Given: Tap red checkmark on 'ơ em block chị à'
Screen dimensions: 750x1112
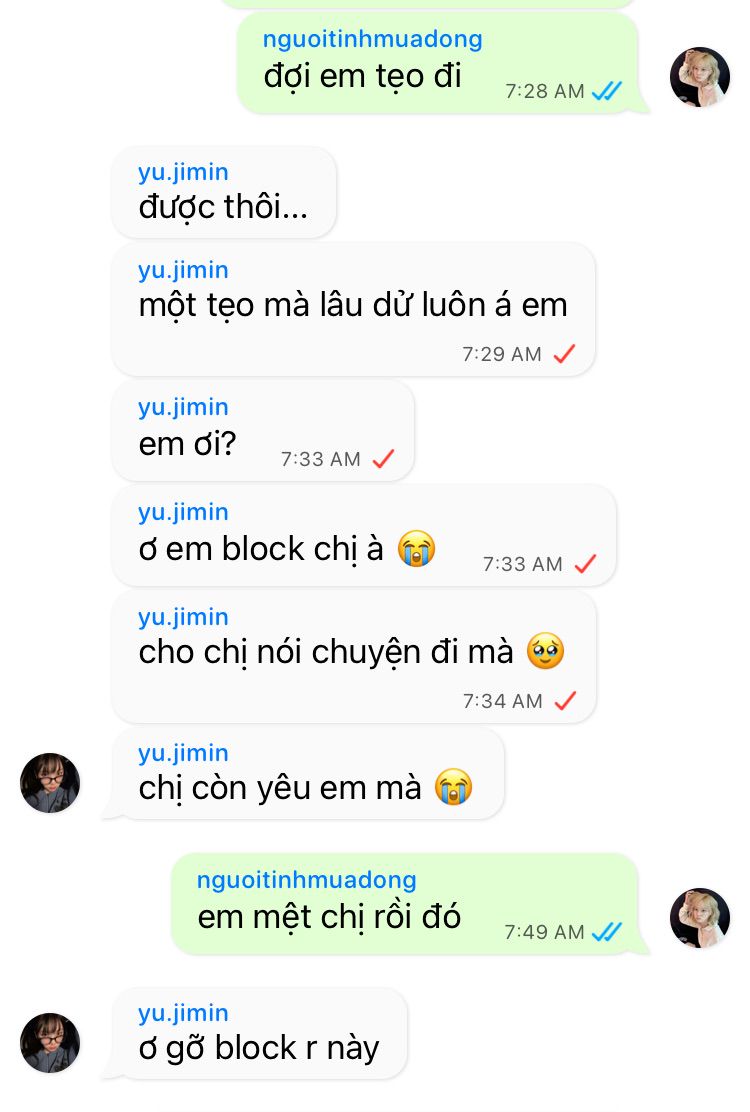Looking at the screenshot, I should pyautogui.click(x=586, y=564).
